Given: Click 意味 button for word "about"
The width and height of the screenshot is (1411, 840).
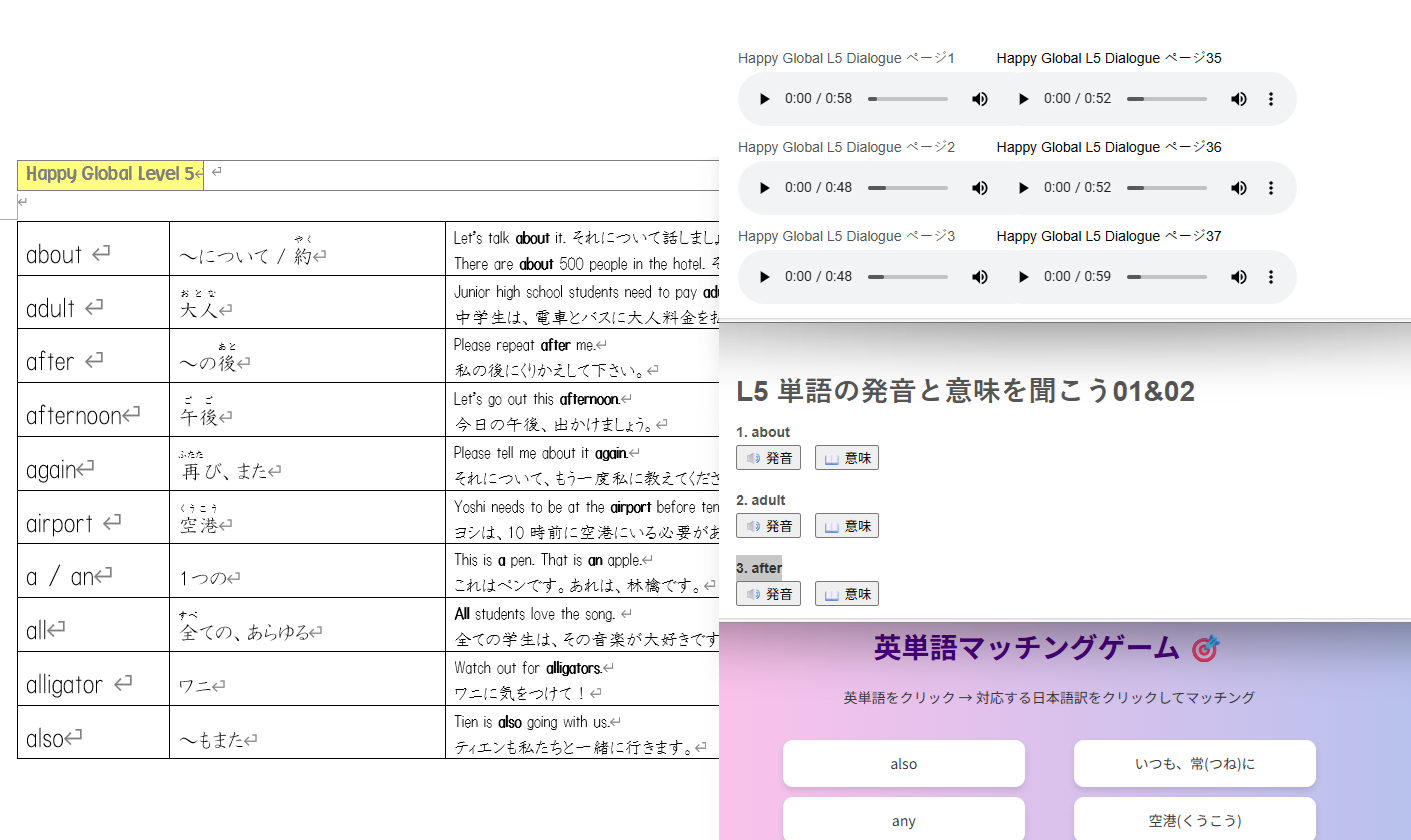Looking at the screenshot, I should click(846, 458).
